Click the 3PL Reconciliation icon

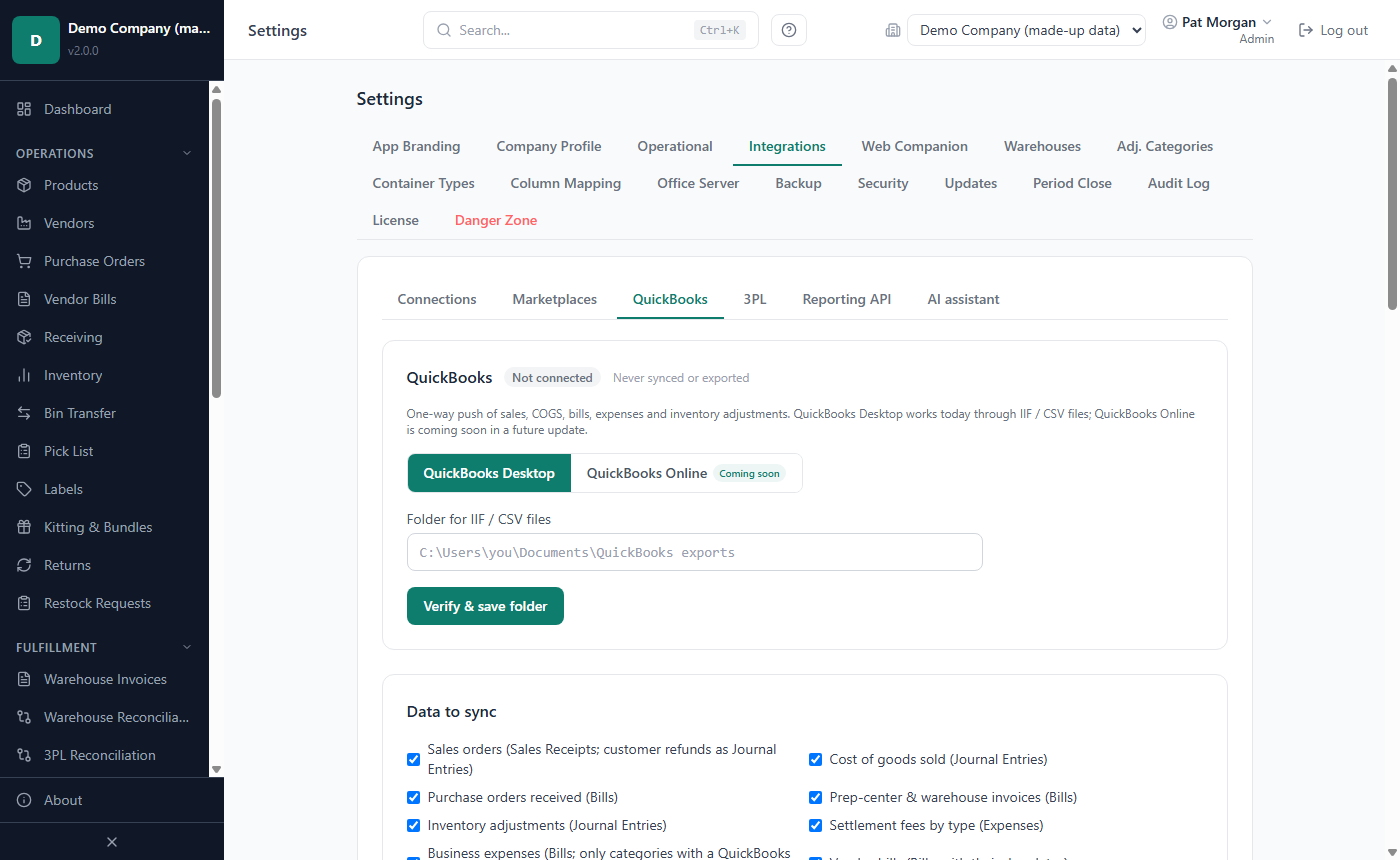[x=24, y=755]
